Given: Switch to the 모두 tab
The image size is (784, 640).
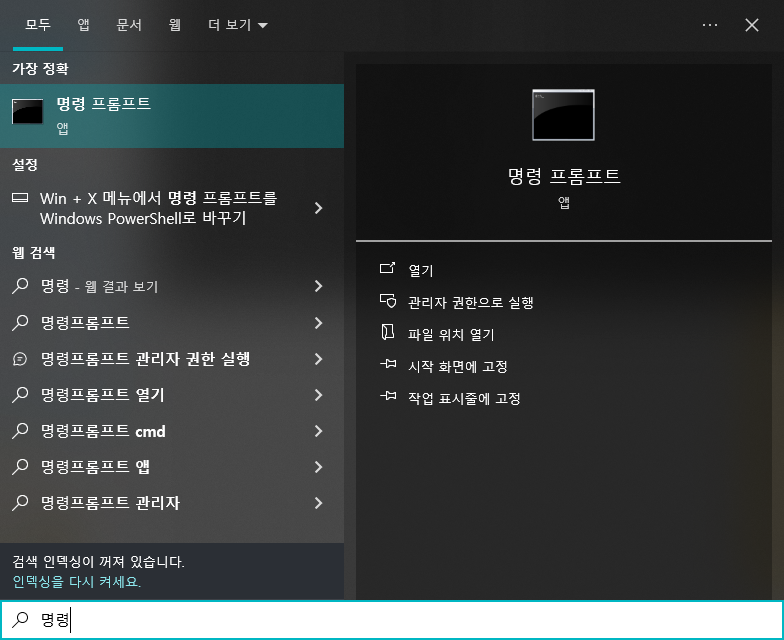Looking at the screenshot, I should coord(38,24).
